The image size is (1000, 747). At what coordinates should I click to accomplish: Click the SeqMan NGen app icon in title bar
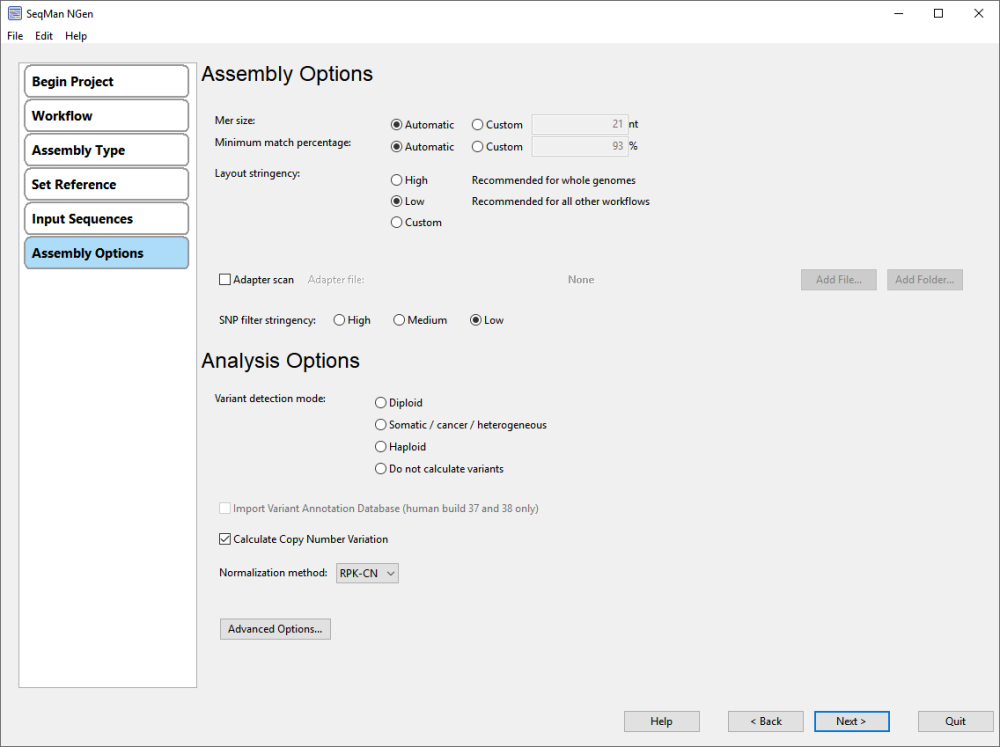[x=15, y=13]
